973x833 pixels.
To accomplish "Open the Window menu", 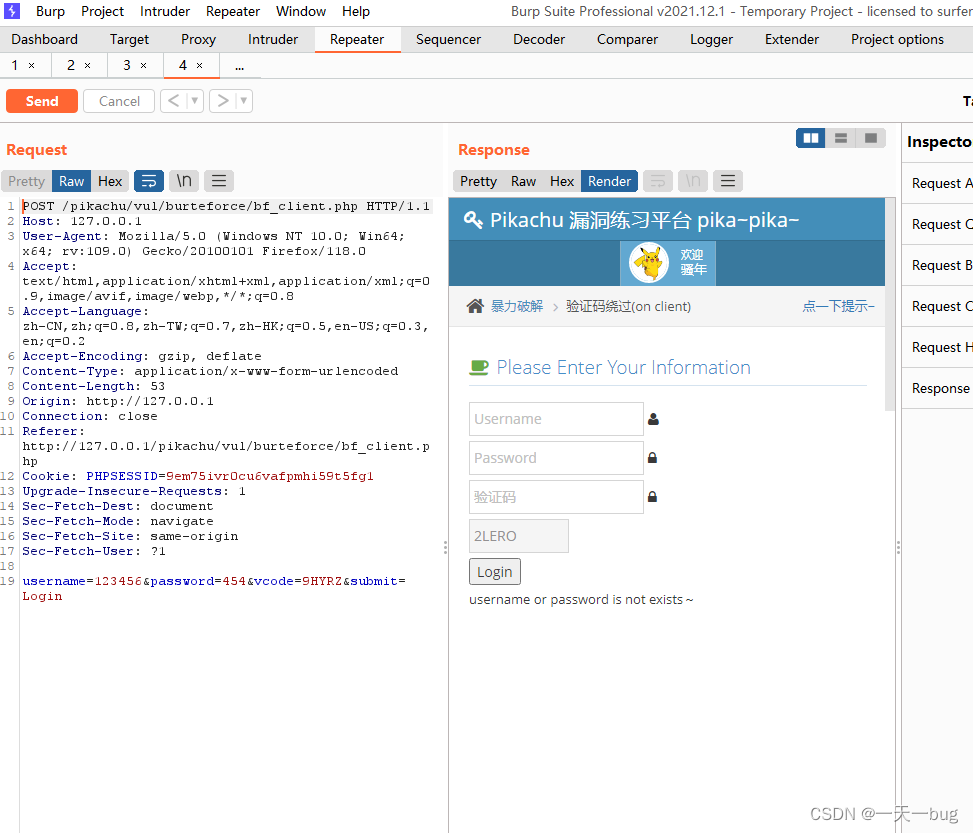I will [x=301, y=11].
